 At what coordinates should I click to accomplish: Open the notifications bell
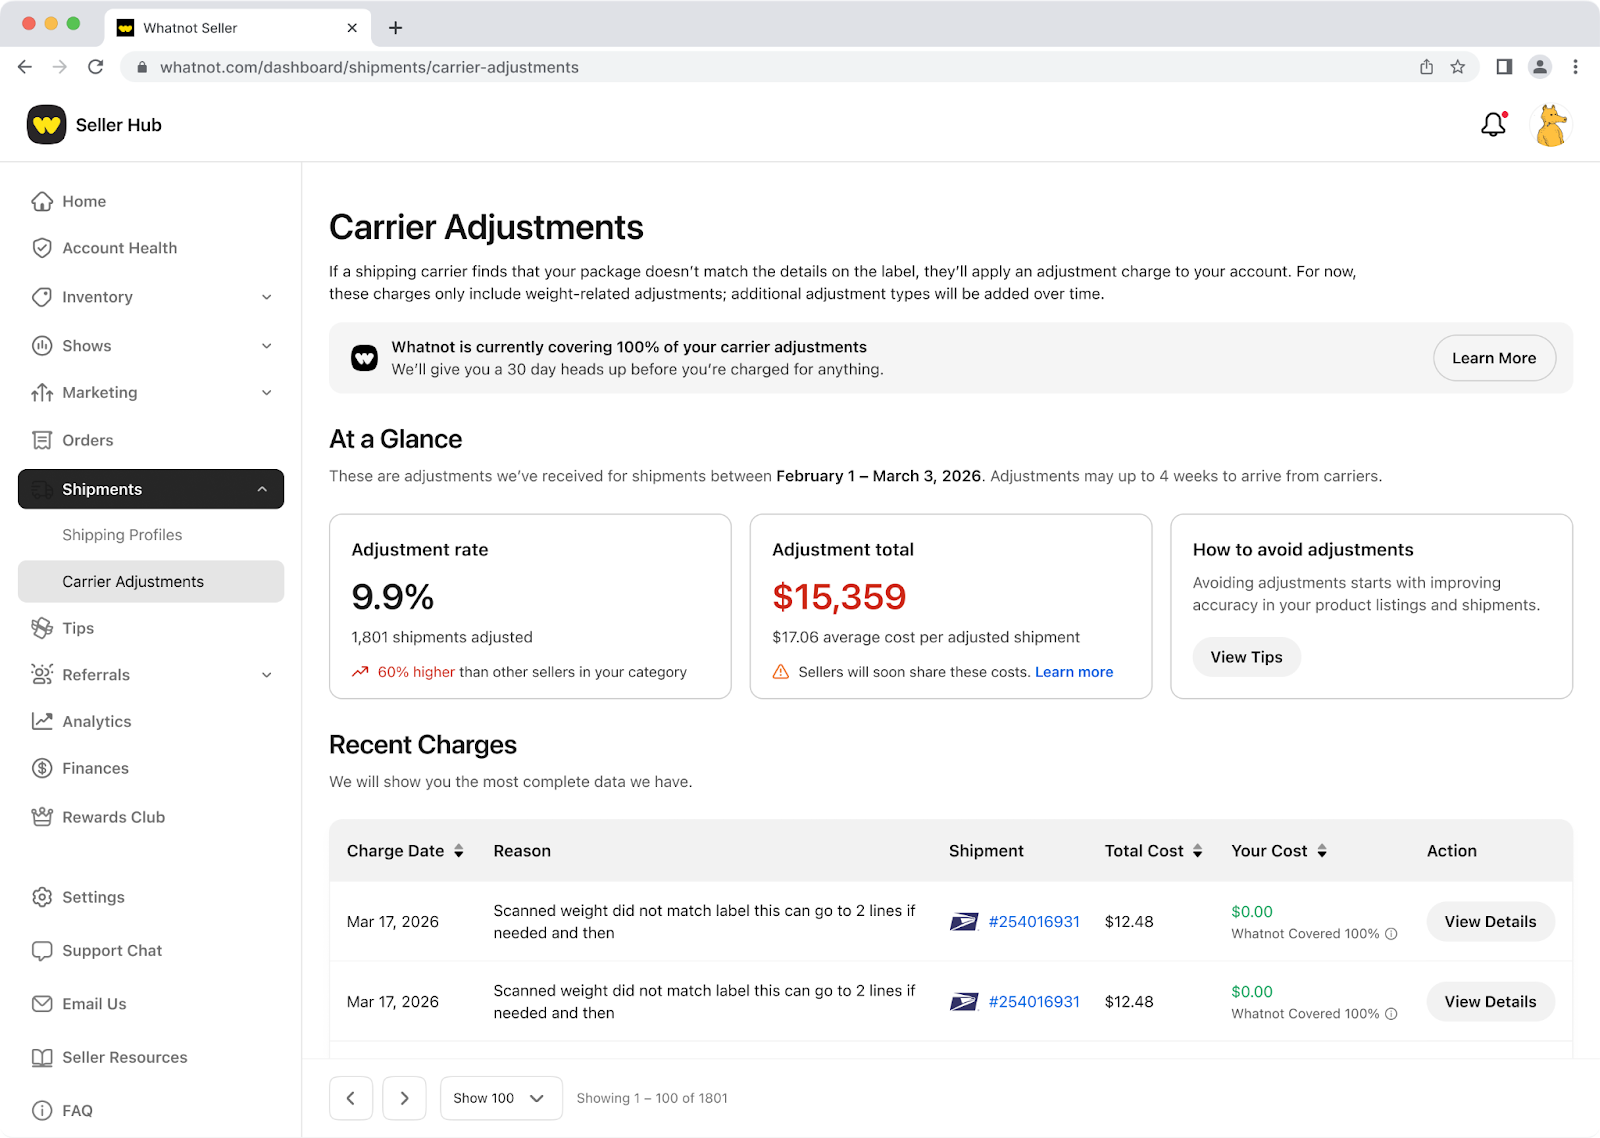[x=1493, y=125]
